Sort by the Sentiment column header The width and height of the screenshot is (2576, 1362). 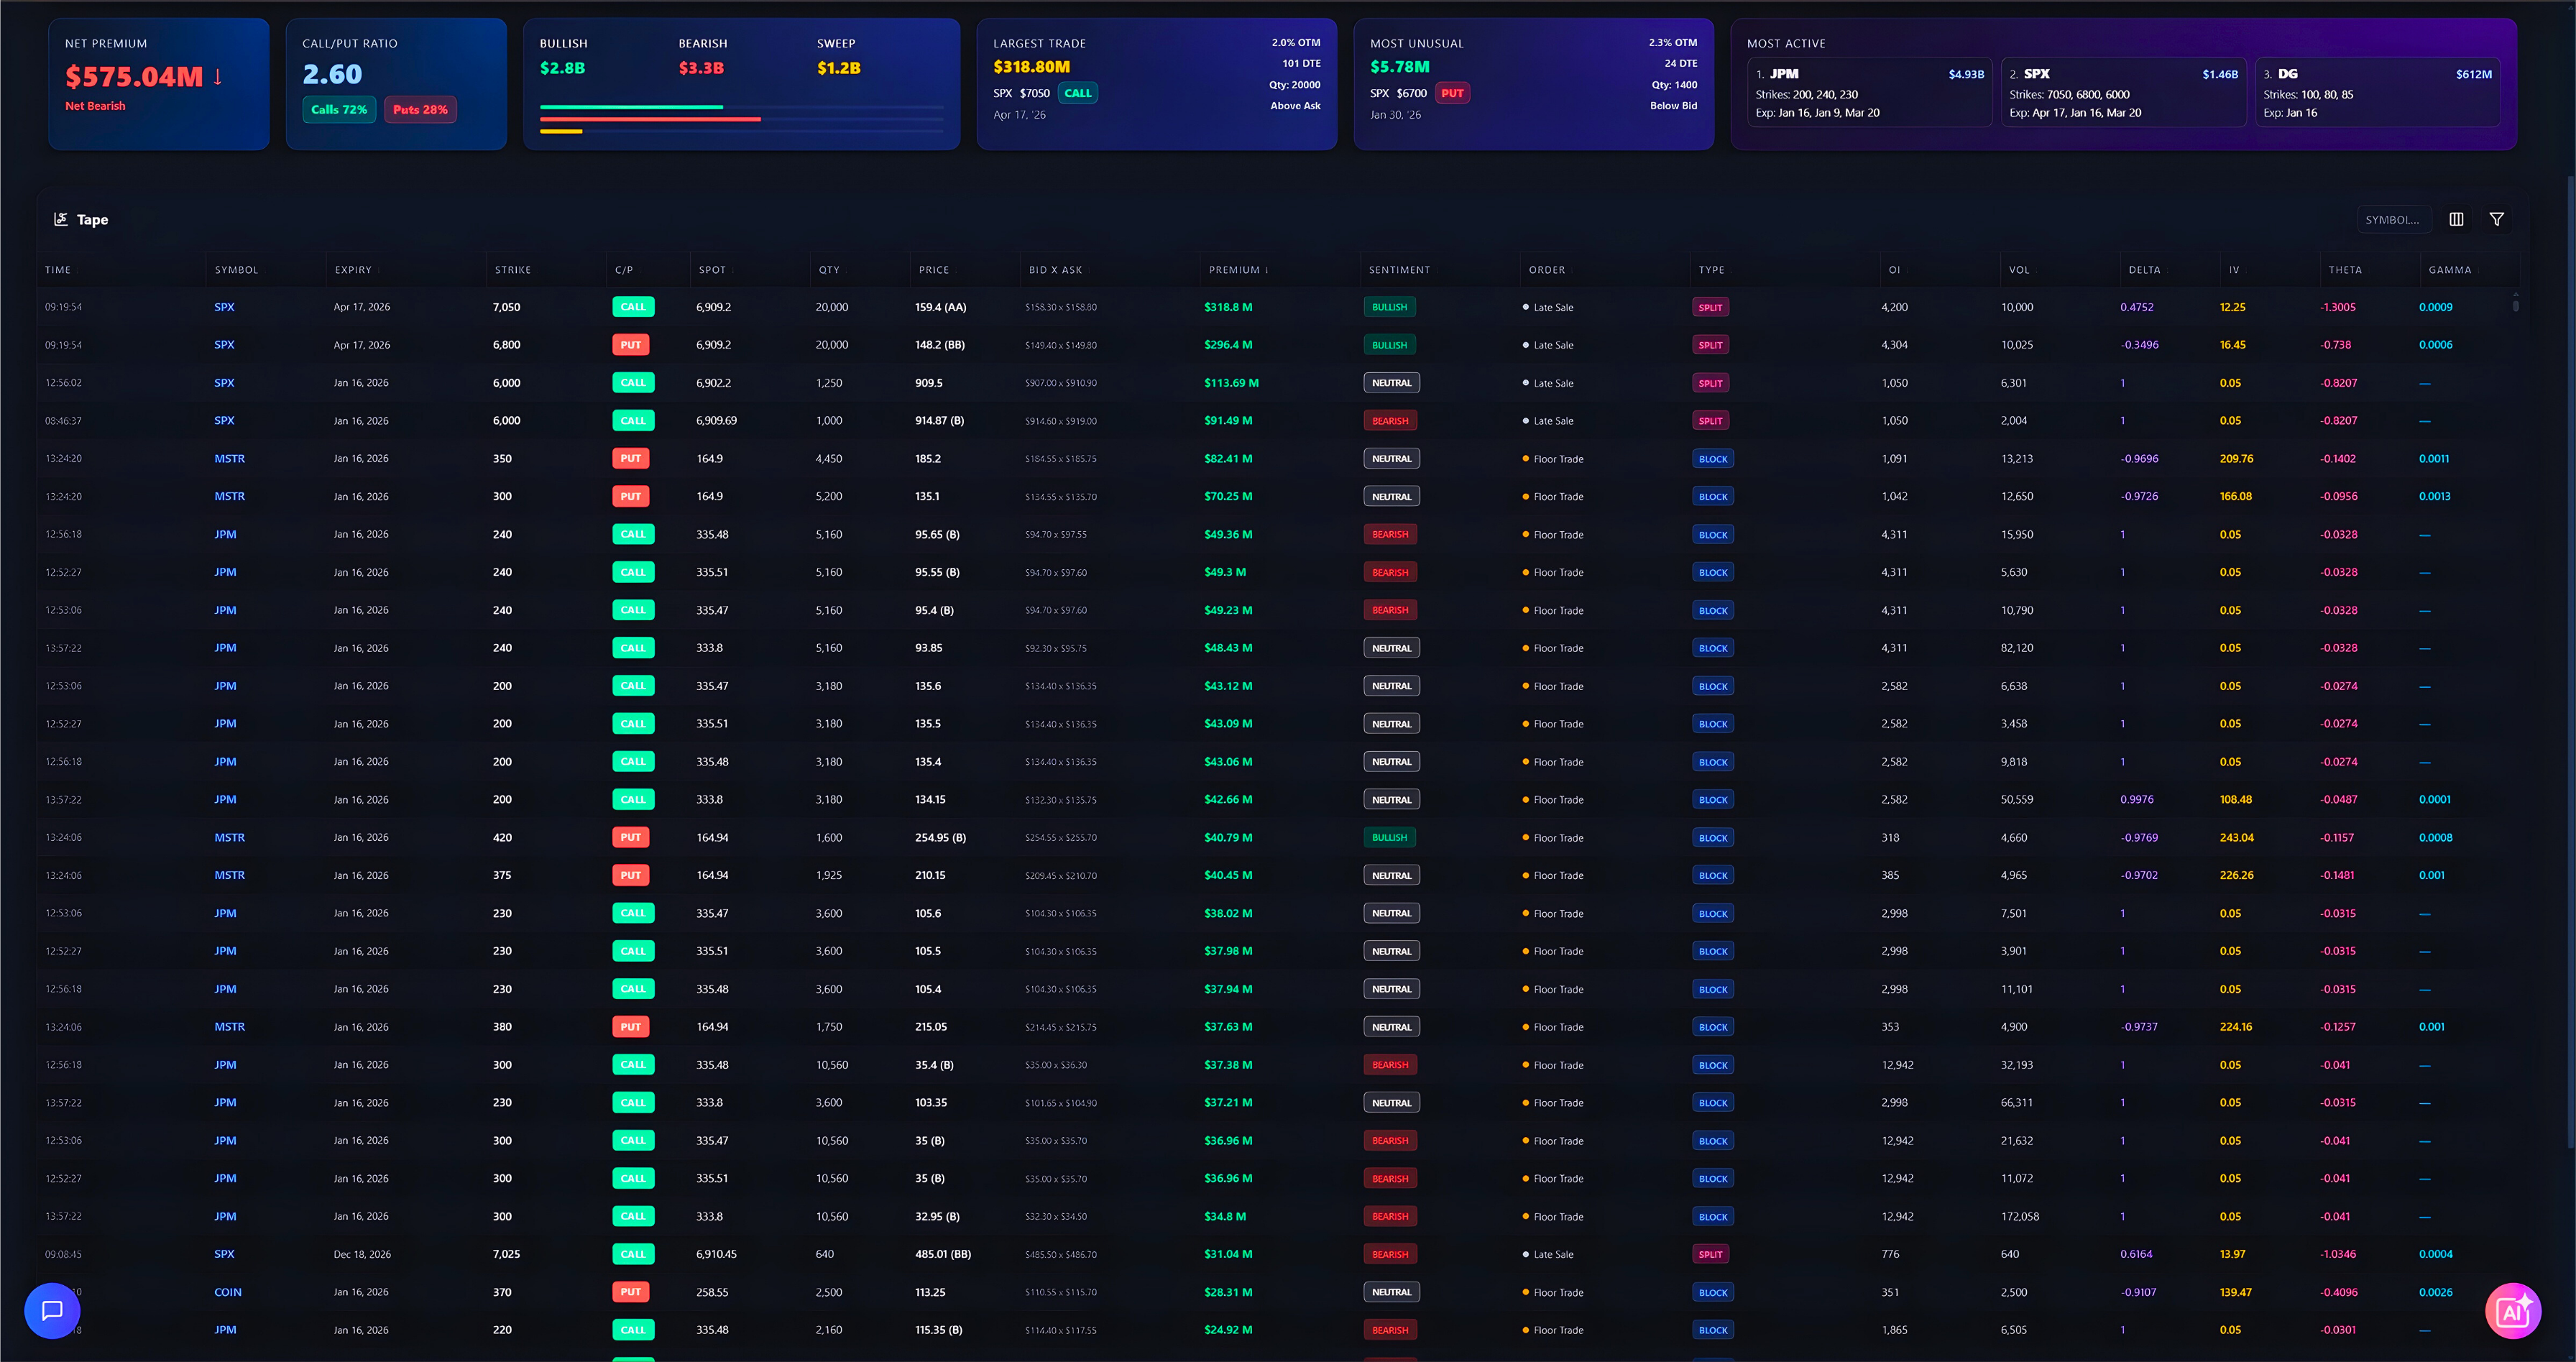coord(1399,270)
